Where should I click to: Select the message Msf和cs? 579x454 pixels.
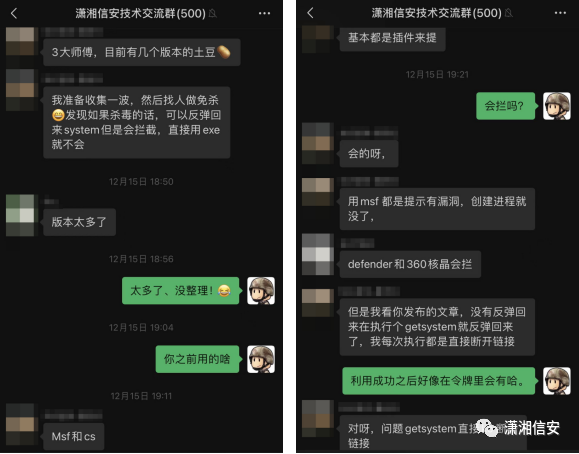[73, 436]
